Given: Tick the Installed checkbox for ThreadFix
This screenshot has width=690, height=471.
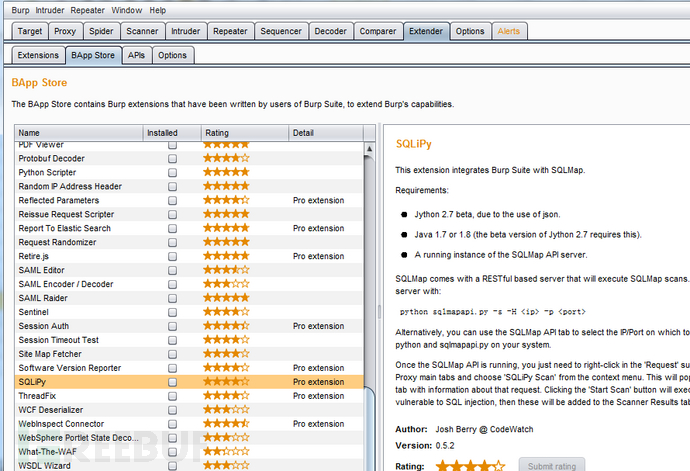Looking at the screenshot, I should (172, 396).
